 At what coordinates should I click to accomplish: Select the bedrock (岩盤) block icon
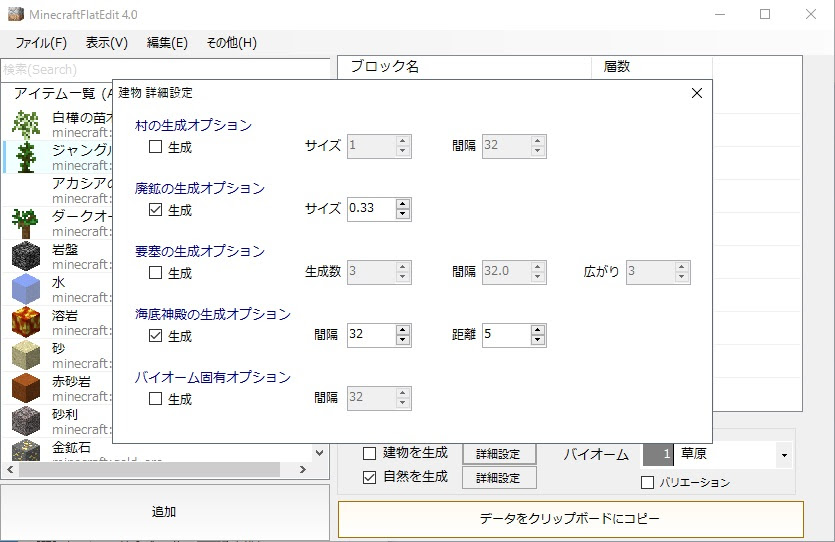26,256
